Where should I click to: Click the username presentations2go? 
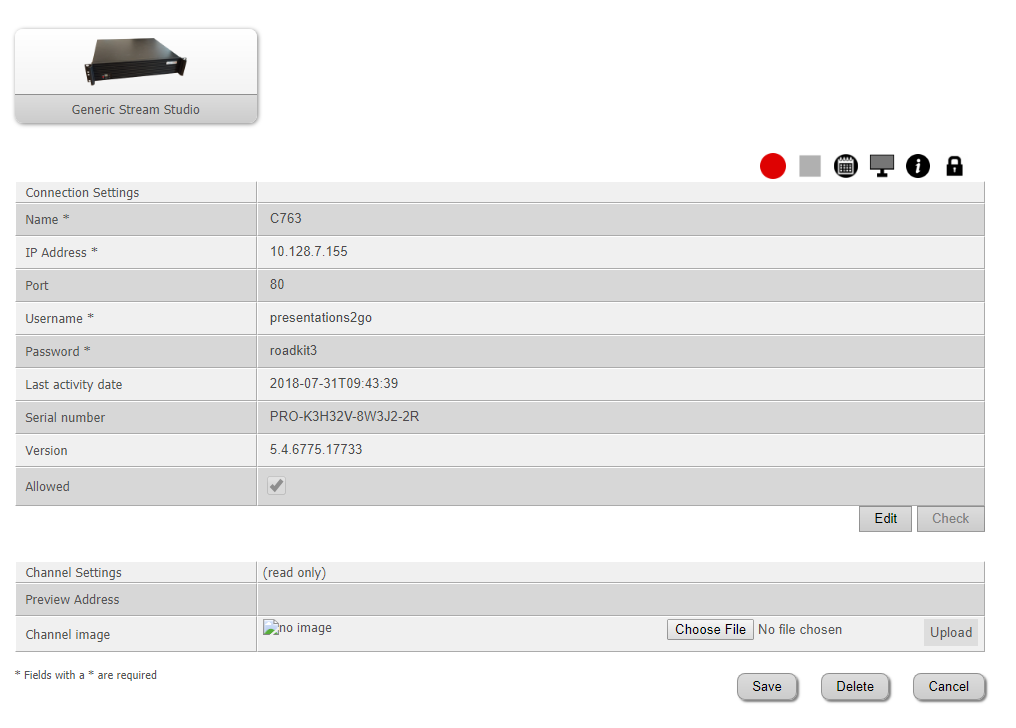click(321, 317)
